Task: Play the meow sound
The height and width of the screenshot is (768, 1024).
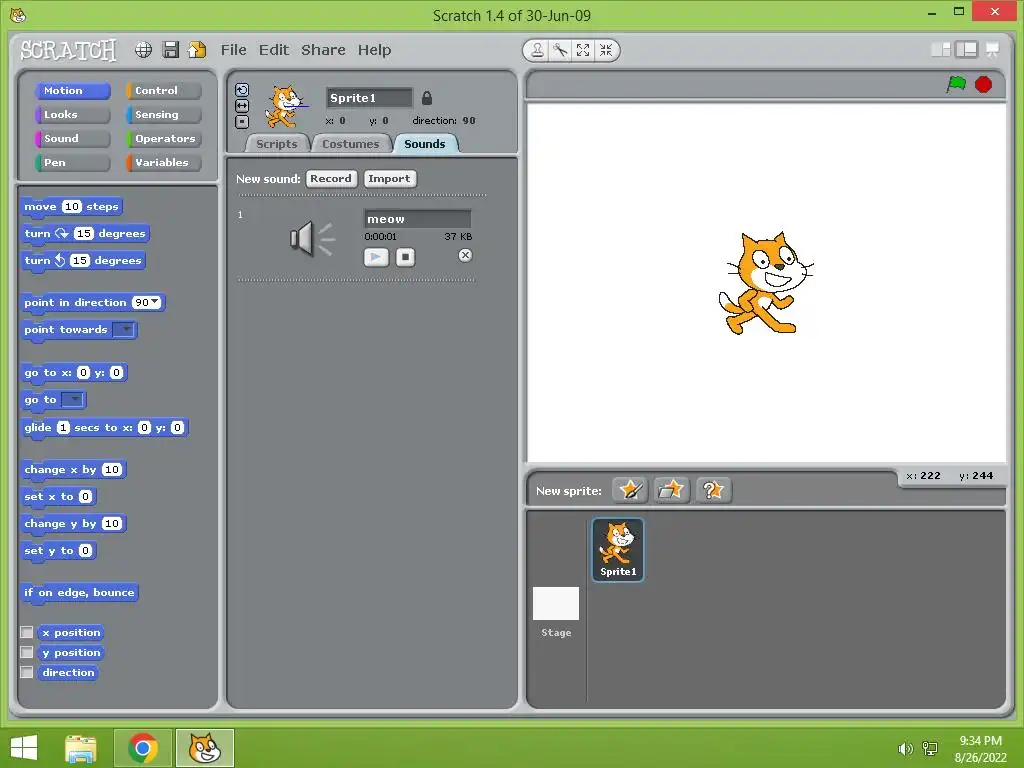Action: 376,257
